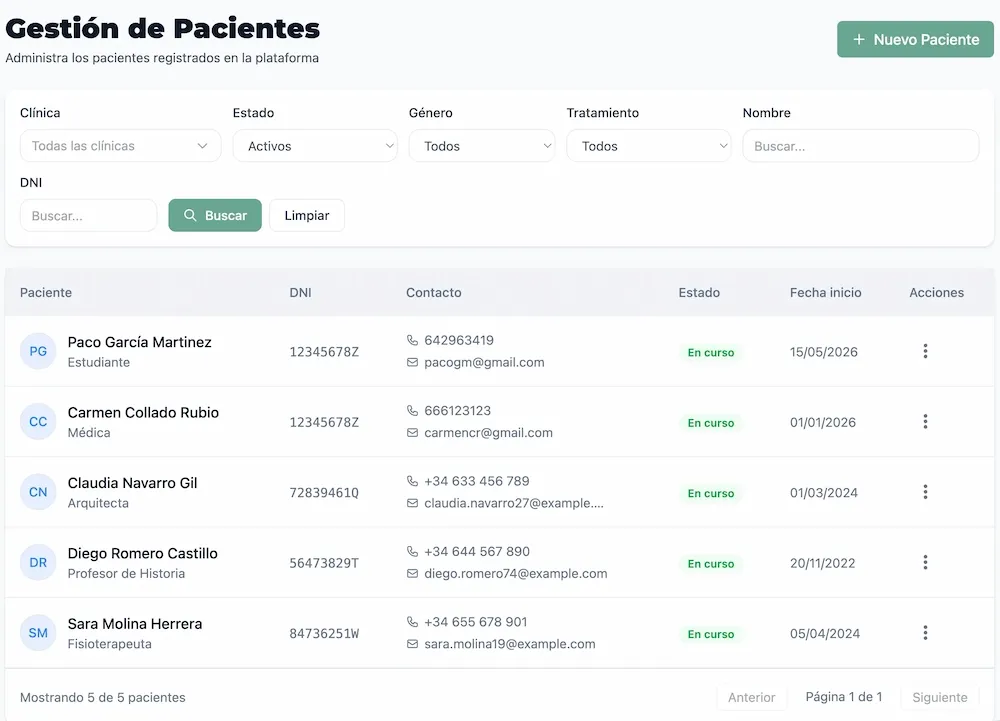Screen dimensions: 1000x721
Task: Click the SM avatar icon
Action: tap(38, 633)
